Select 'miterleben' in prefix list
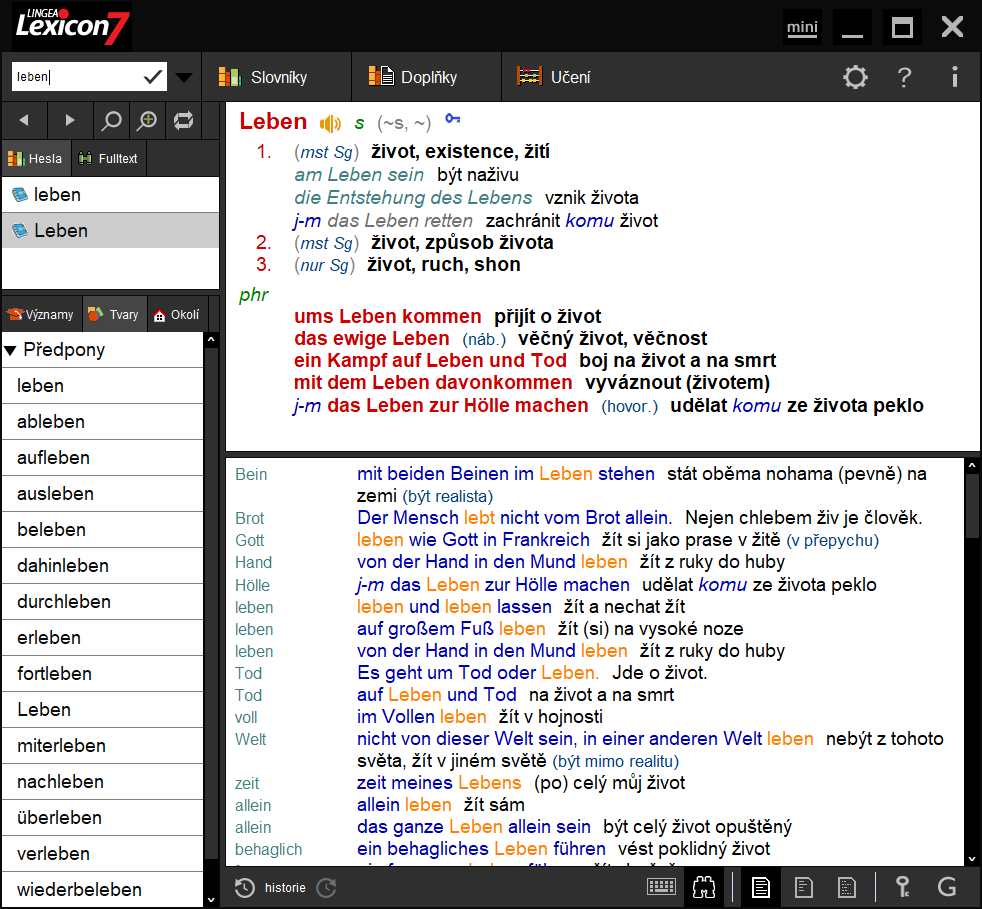This screenshot has width=982, height=909. pyautogui.click(x=103, y=746)
